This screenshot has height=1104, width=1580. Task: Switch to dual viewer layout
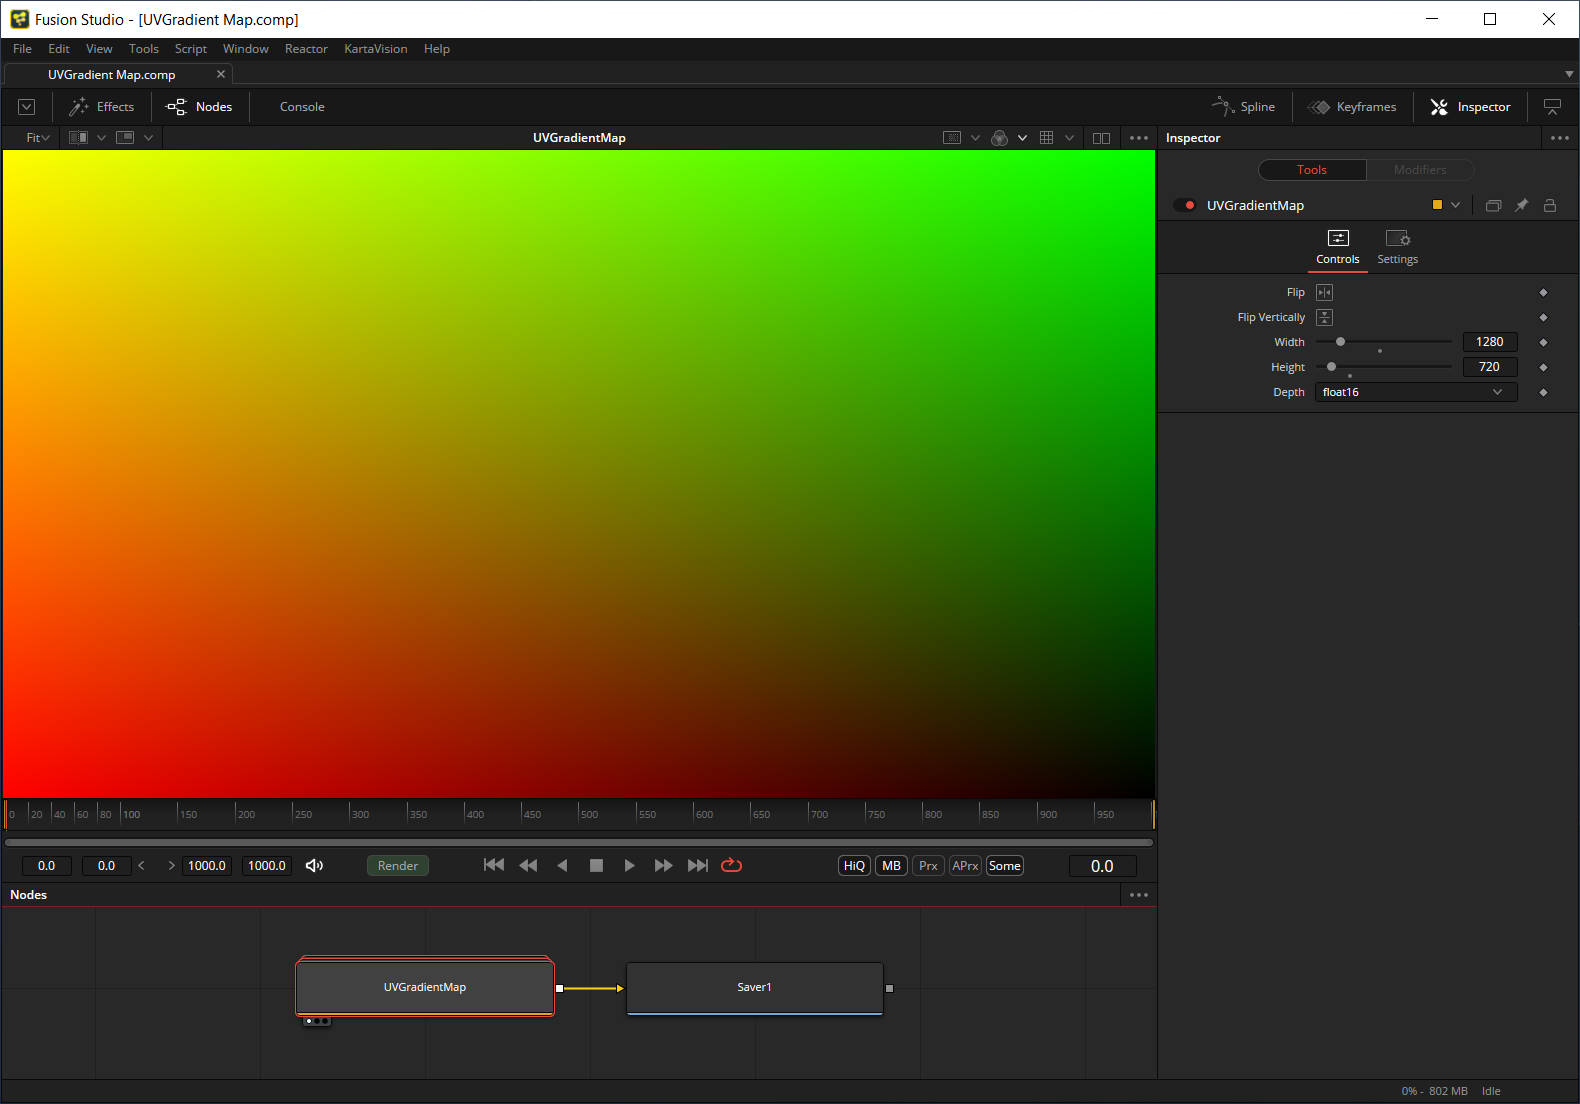tap(1101, 138)
